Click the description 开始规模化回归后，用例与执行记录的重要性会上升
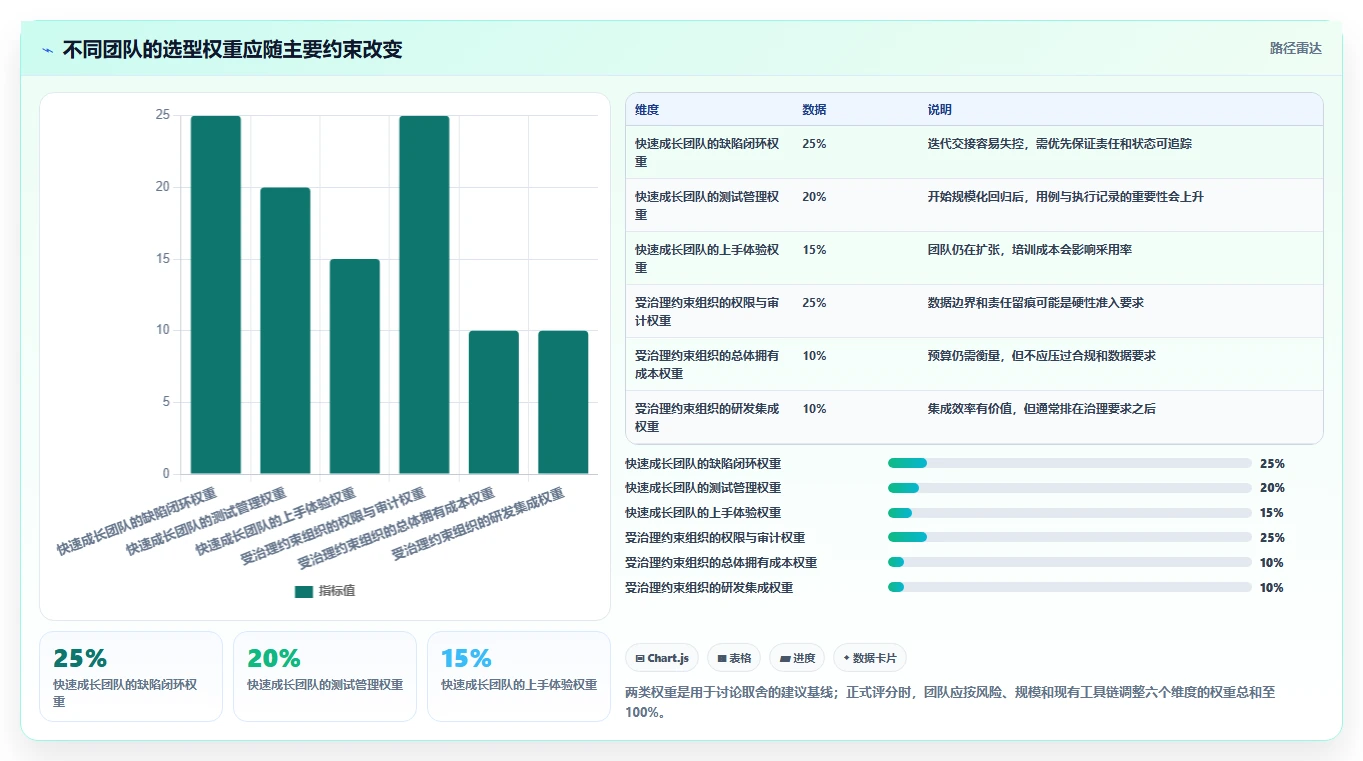 point(1066,197)
